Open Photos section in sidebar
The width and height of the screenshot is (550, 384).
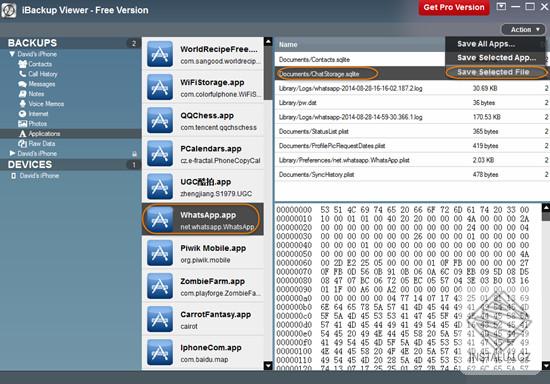[x=32, y=123]
